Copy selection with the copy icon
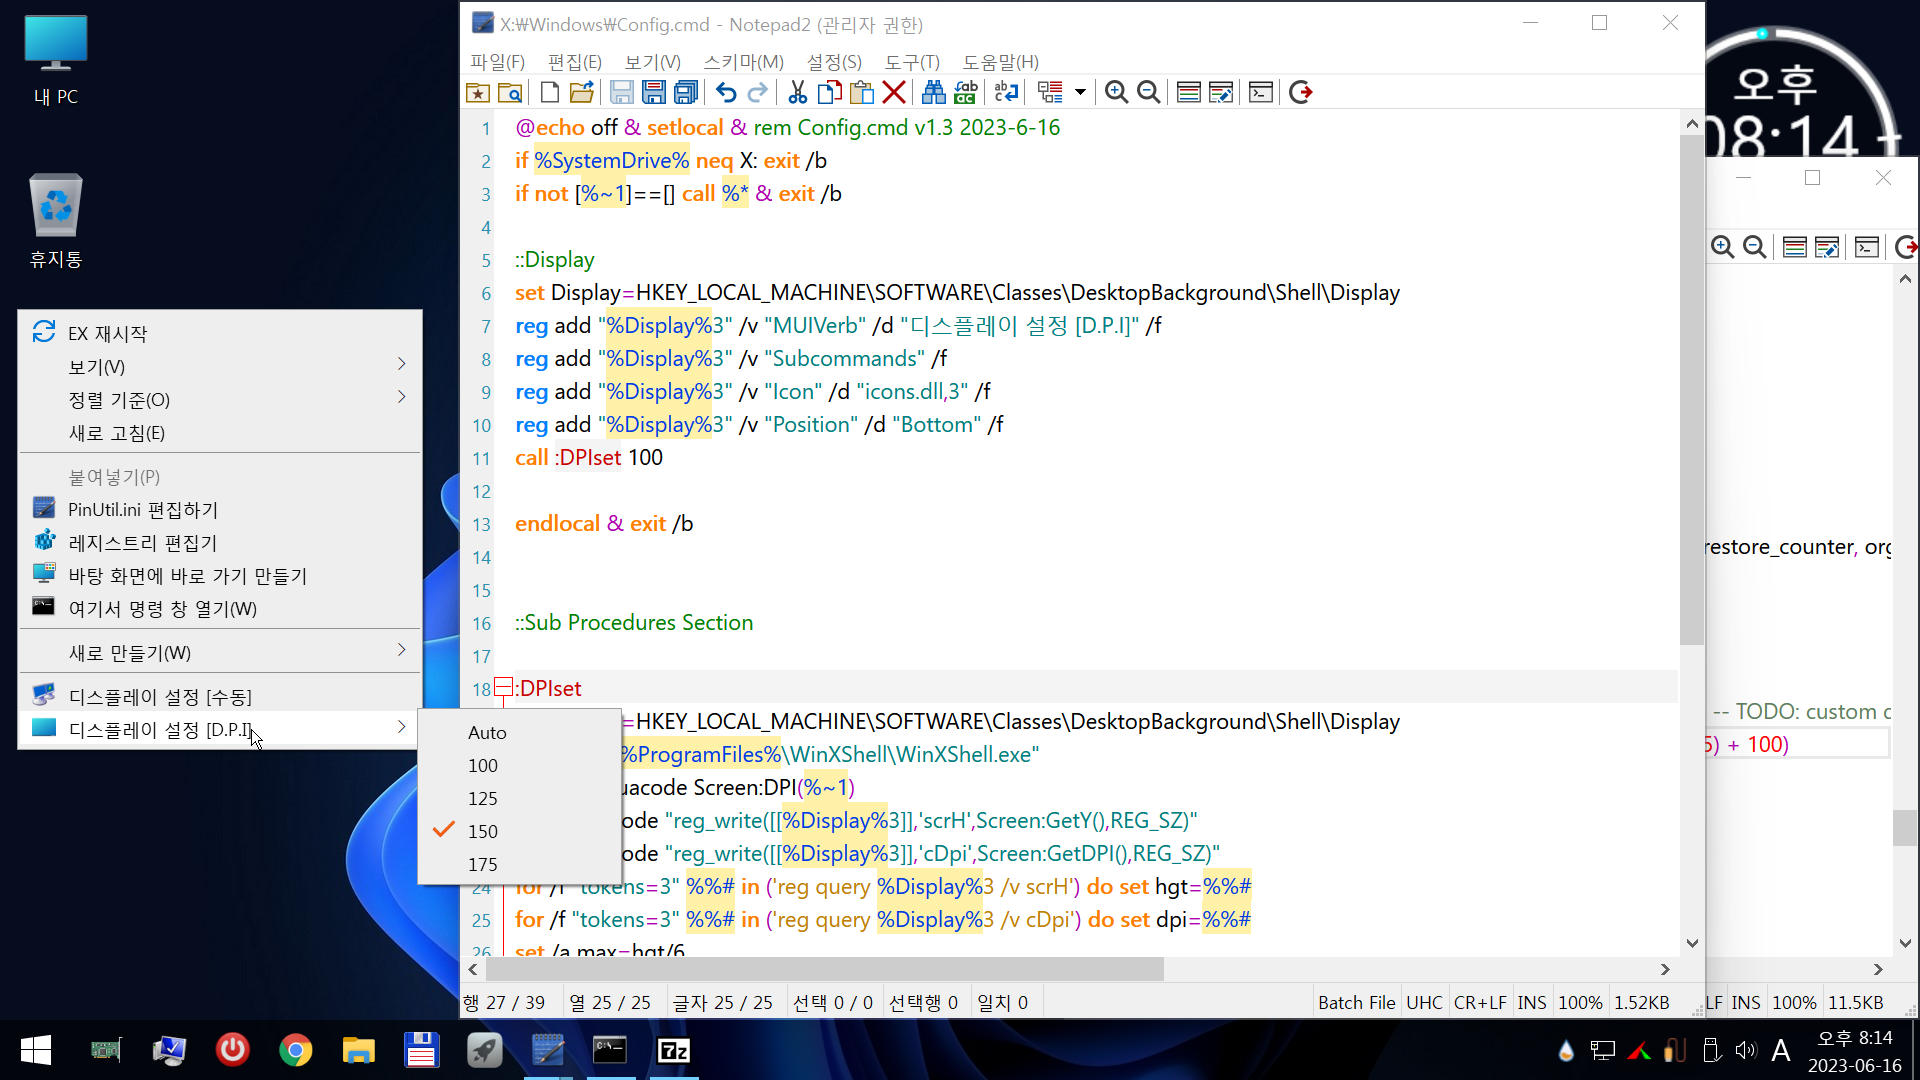 pyautogui.click(x=829, y=93)
